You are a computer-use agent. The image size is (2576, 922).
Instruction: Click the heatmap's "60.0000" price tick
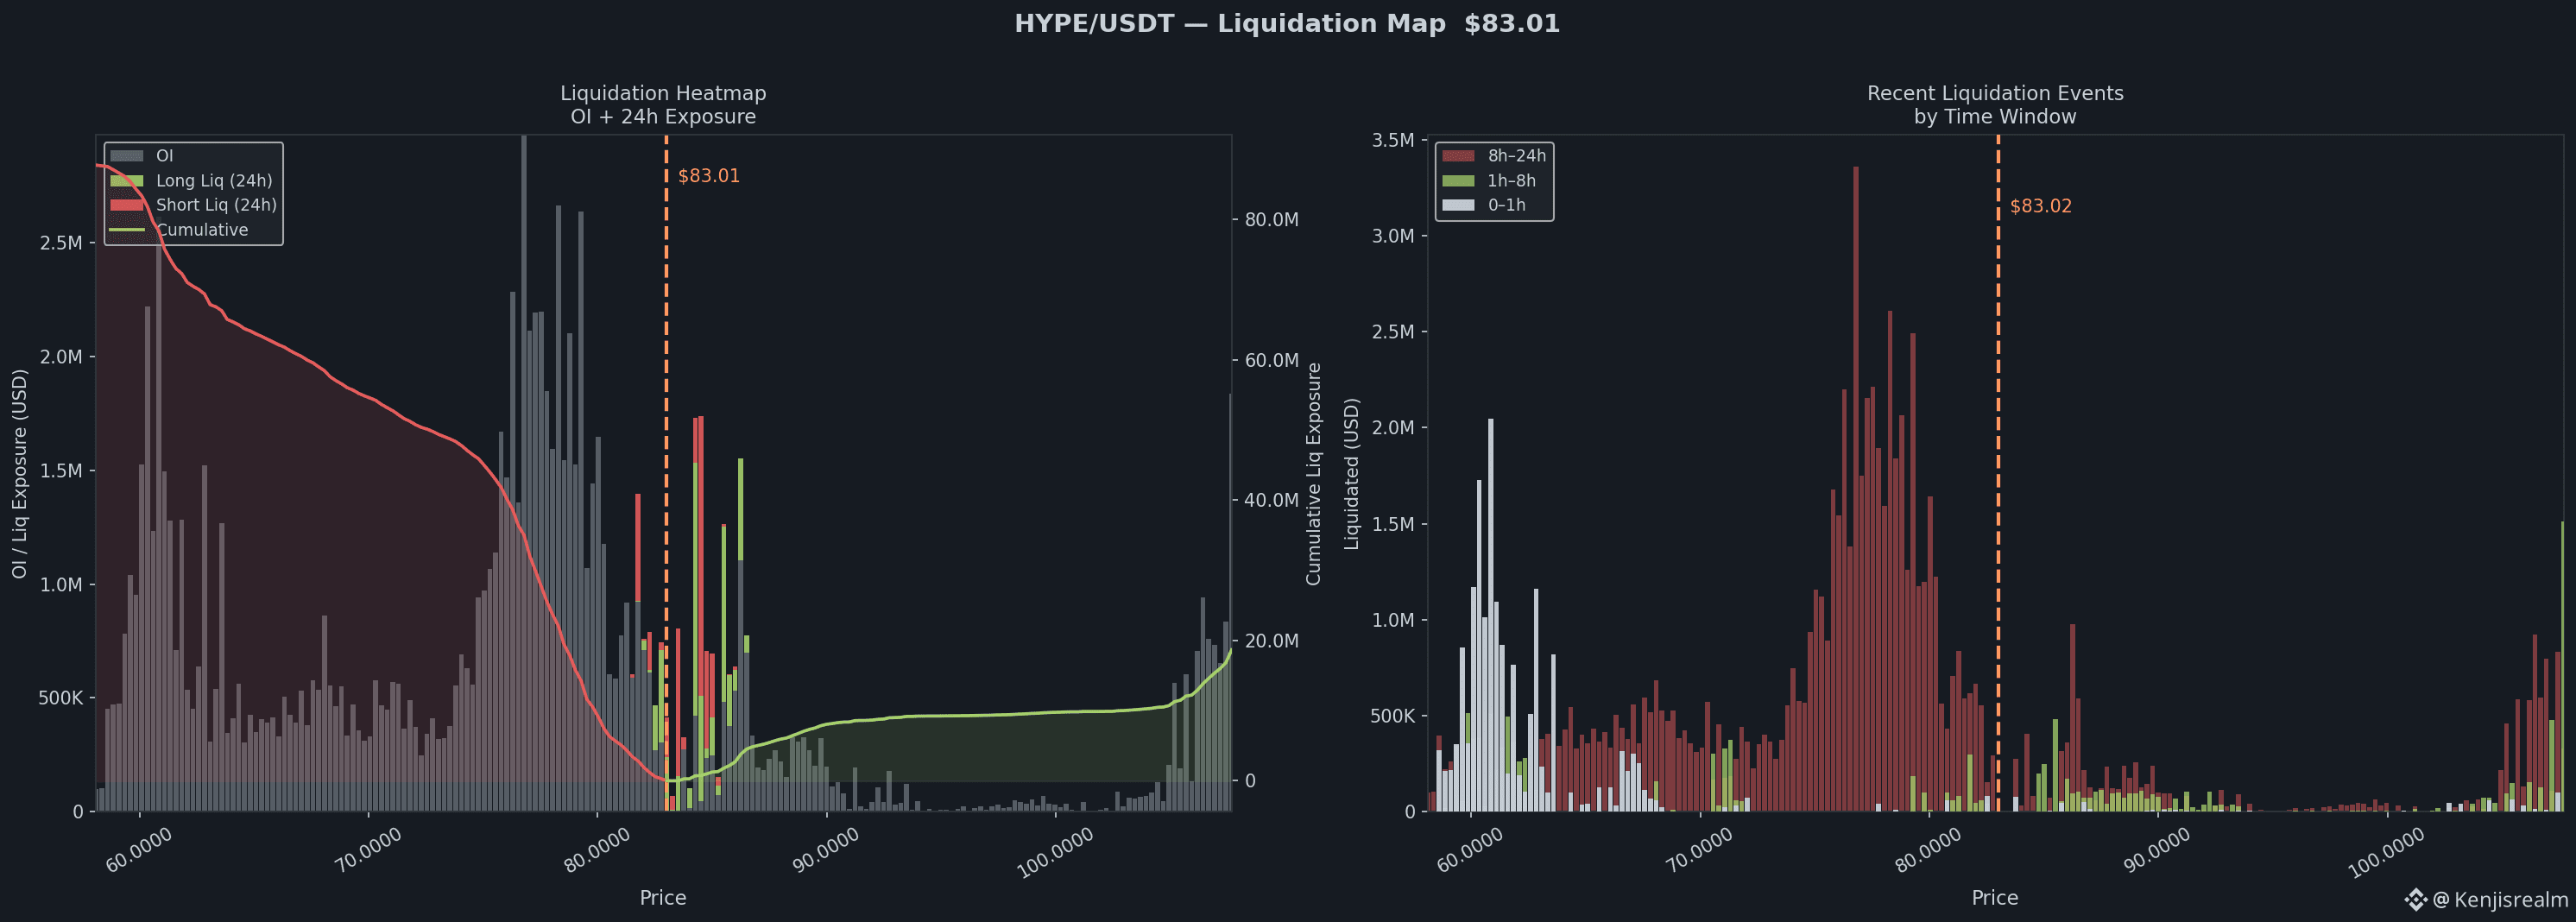tap(139, 850)
